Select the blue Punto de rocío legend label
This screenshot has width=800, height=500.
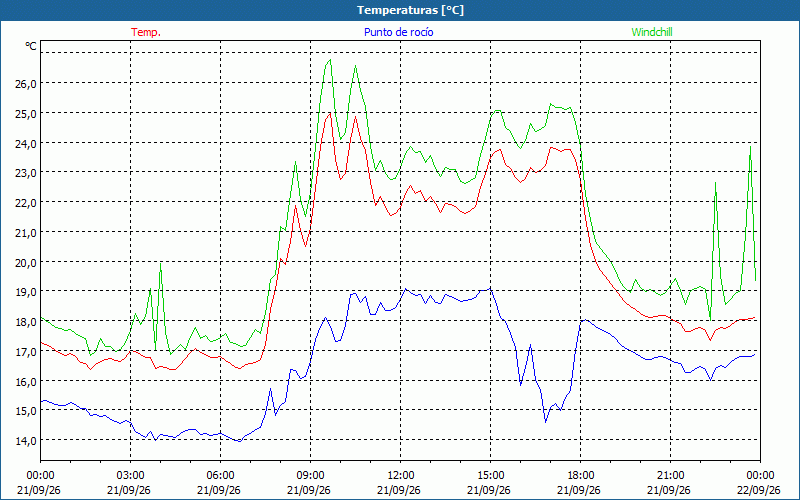398,32
